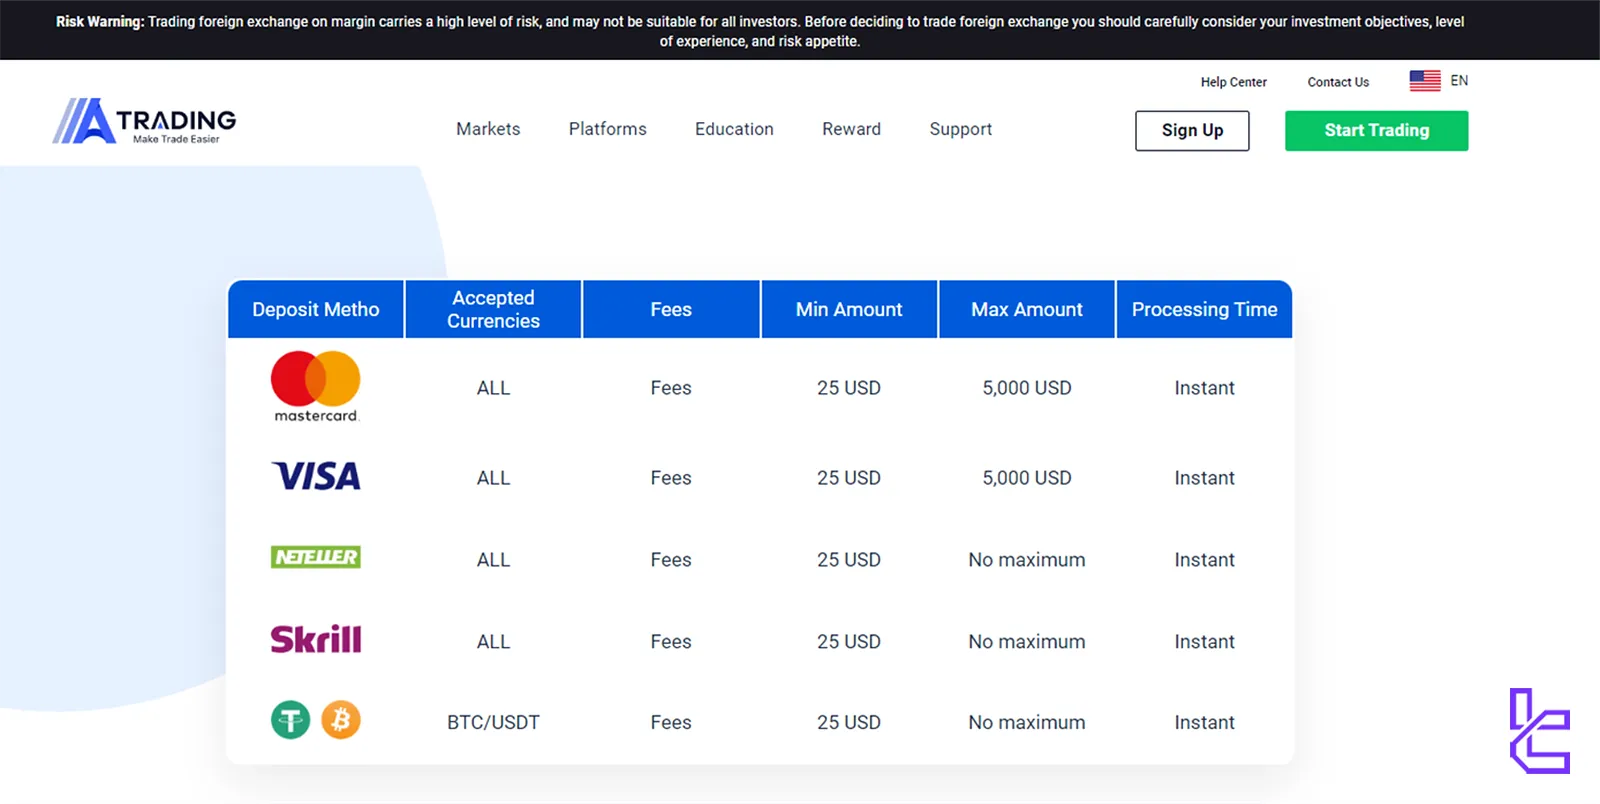Open the Markets menu

pos(488,129)
